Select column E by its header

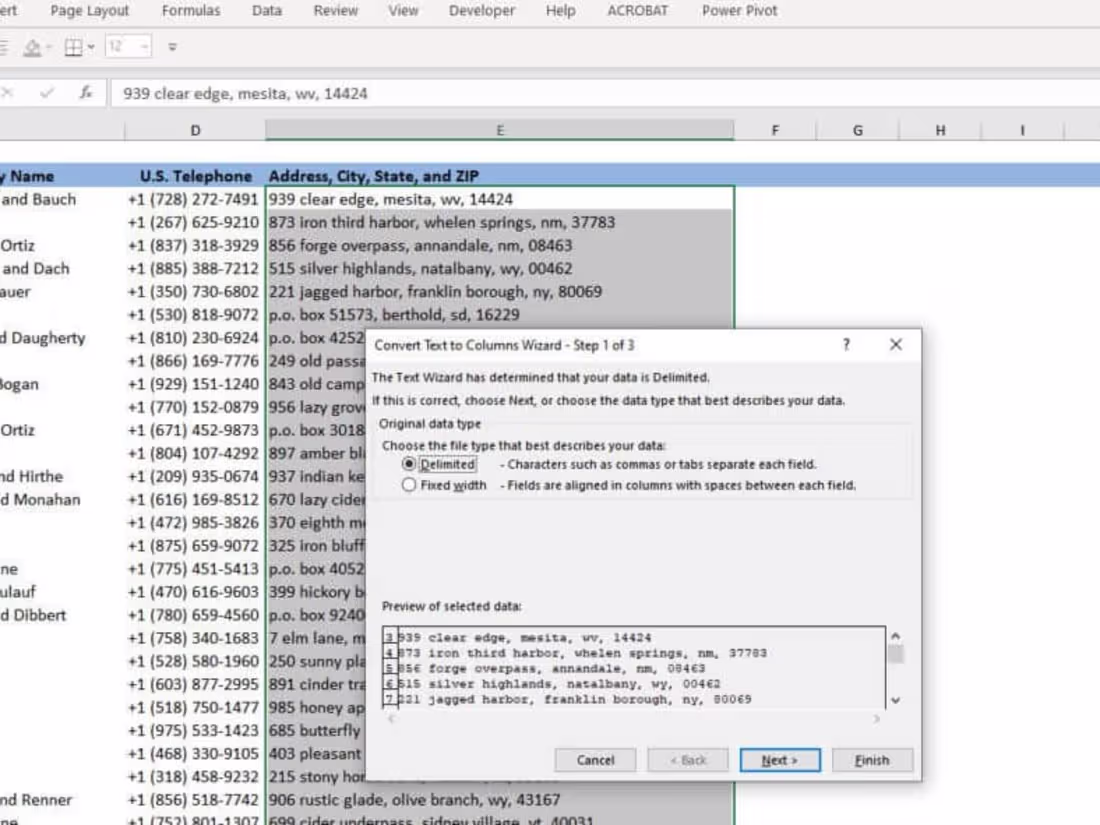pos(499,130)
